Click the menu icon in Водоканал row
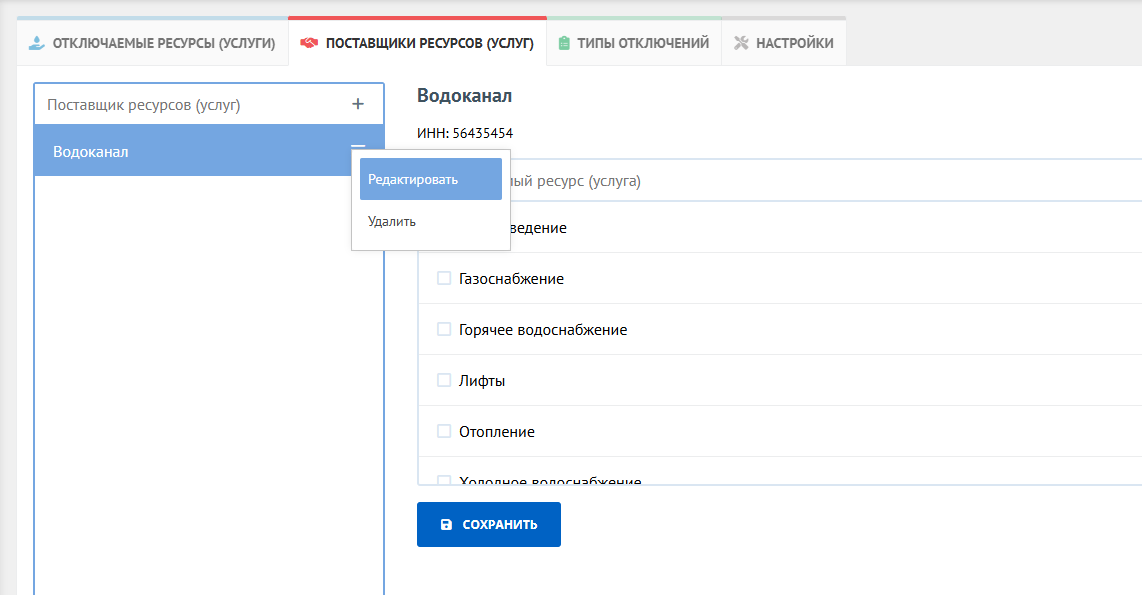The width and height of the screenshot is (1142, 595). click(358, 146)
